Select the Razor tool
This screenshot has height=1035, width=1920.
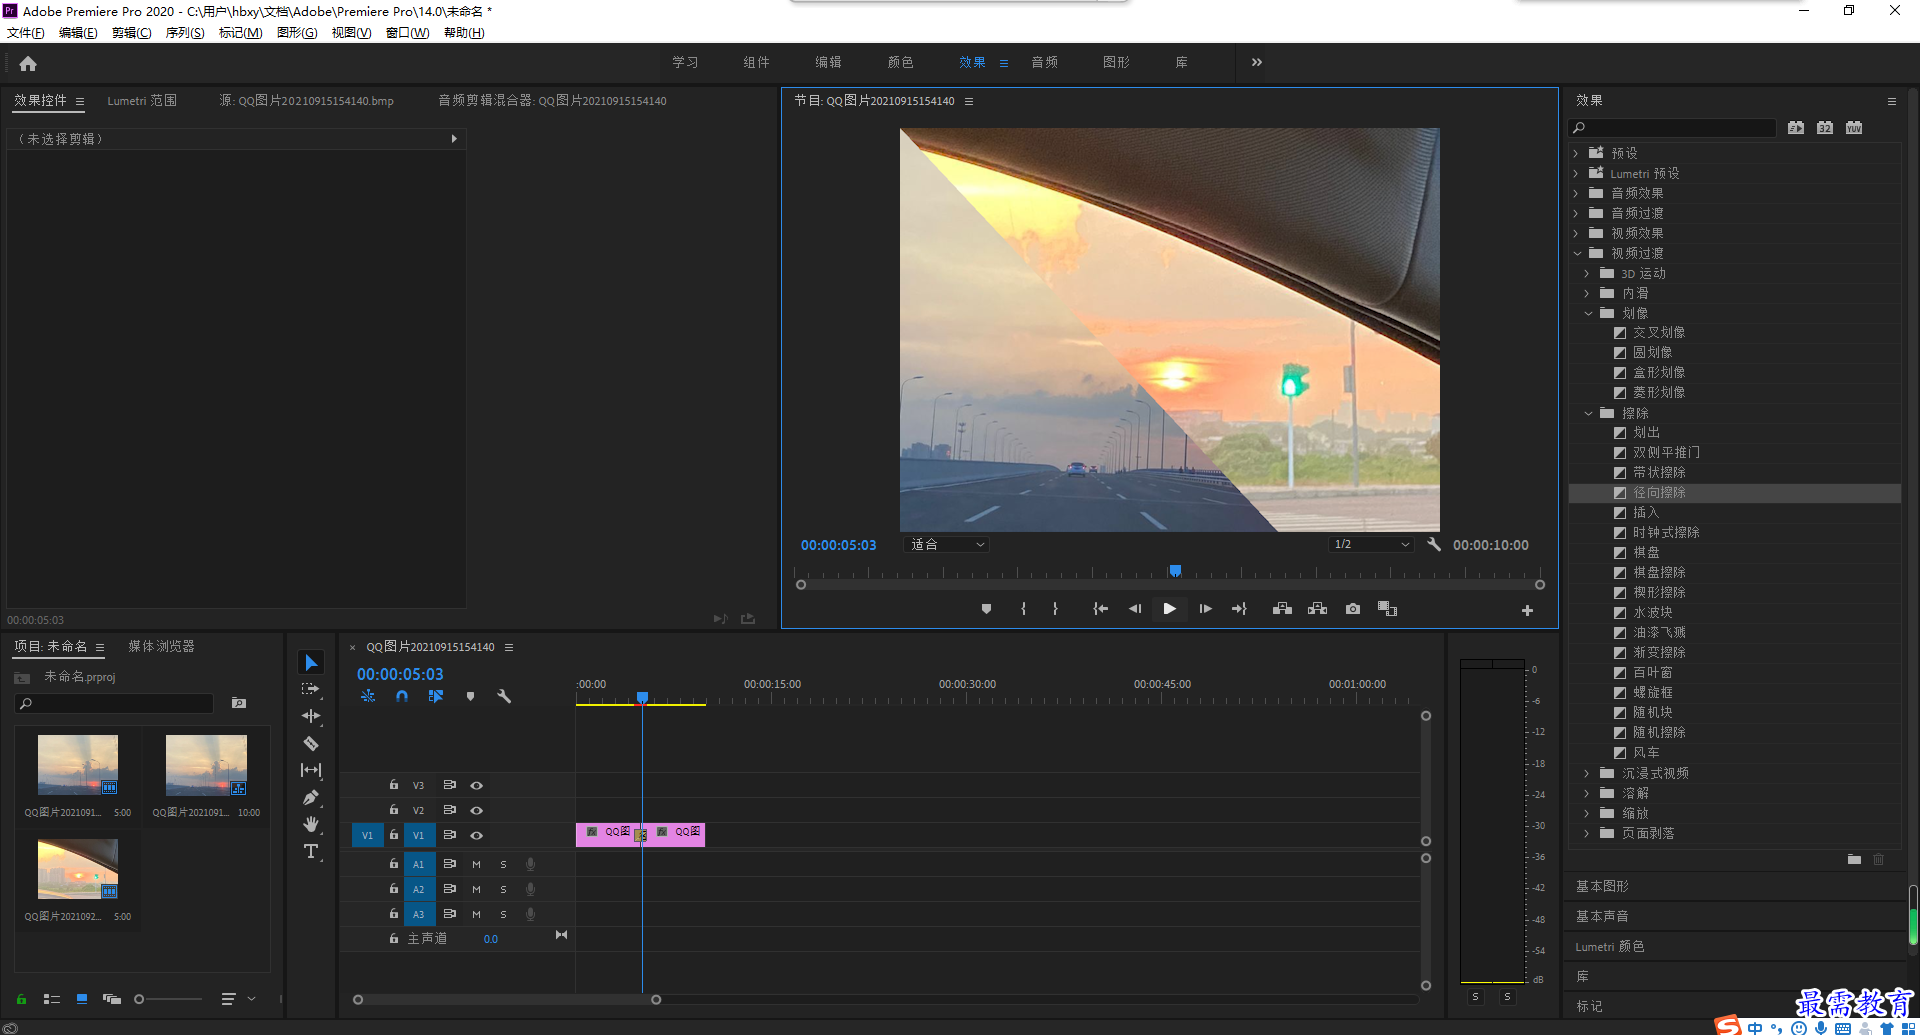[x=311, y=743]
